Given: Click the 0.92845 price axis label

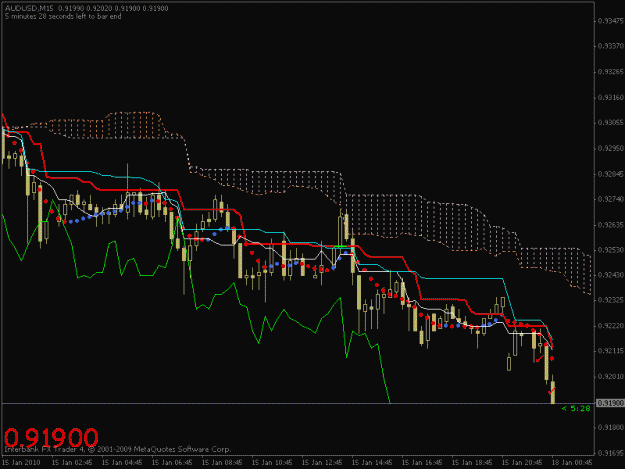Looking at the screenshot, I should (x=611, y=174).
